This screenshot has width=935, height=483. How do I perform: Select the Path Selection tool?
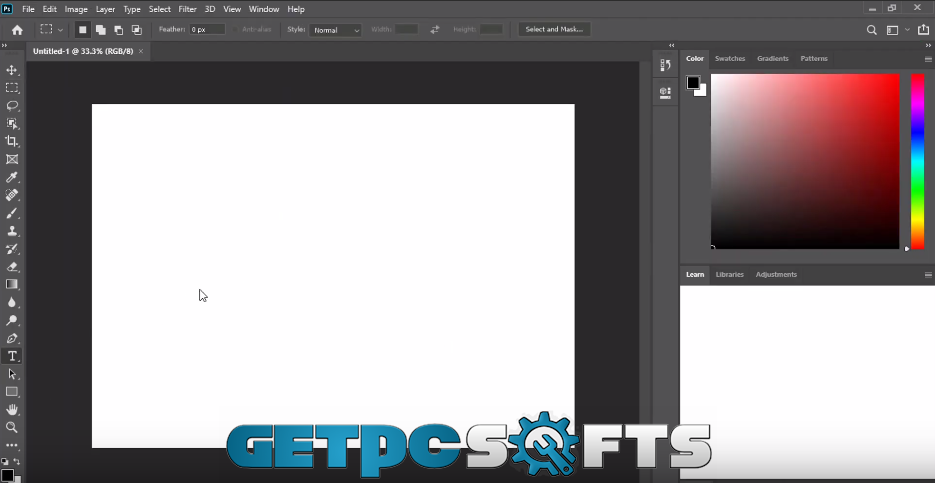(x=11, y=374)
